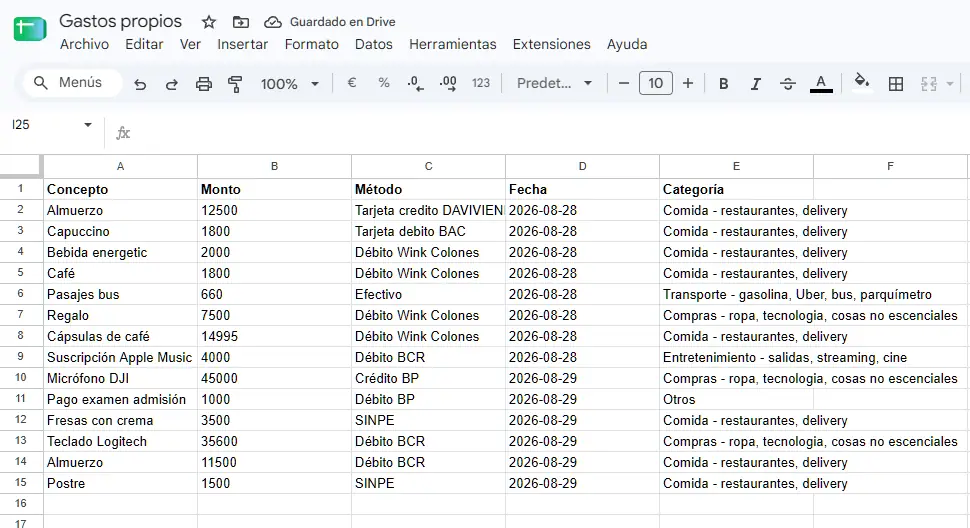Increase font size with plus button

coord(688,83)
